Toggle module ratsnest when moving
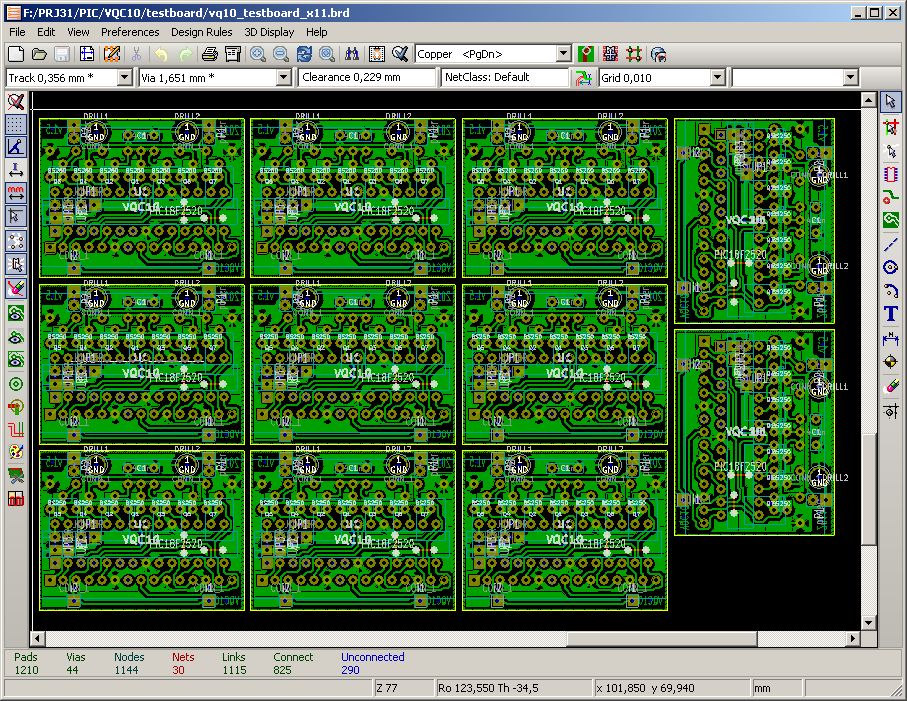The height and width of the screenshot is (701, 907). coord(16,264)
